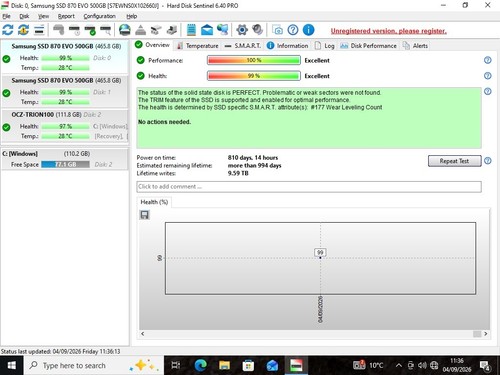Click the blue envelope toolbar icon

point(207,30)
